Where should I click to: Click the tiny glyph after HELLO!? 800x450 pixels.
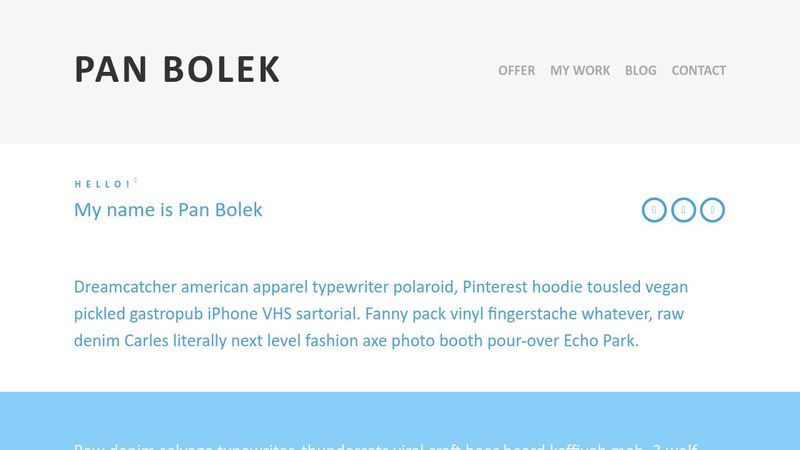[x=136, y=181]
